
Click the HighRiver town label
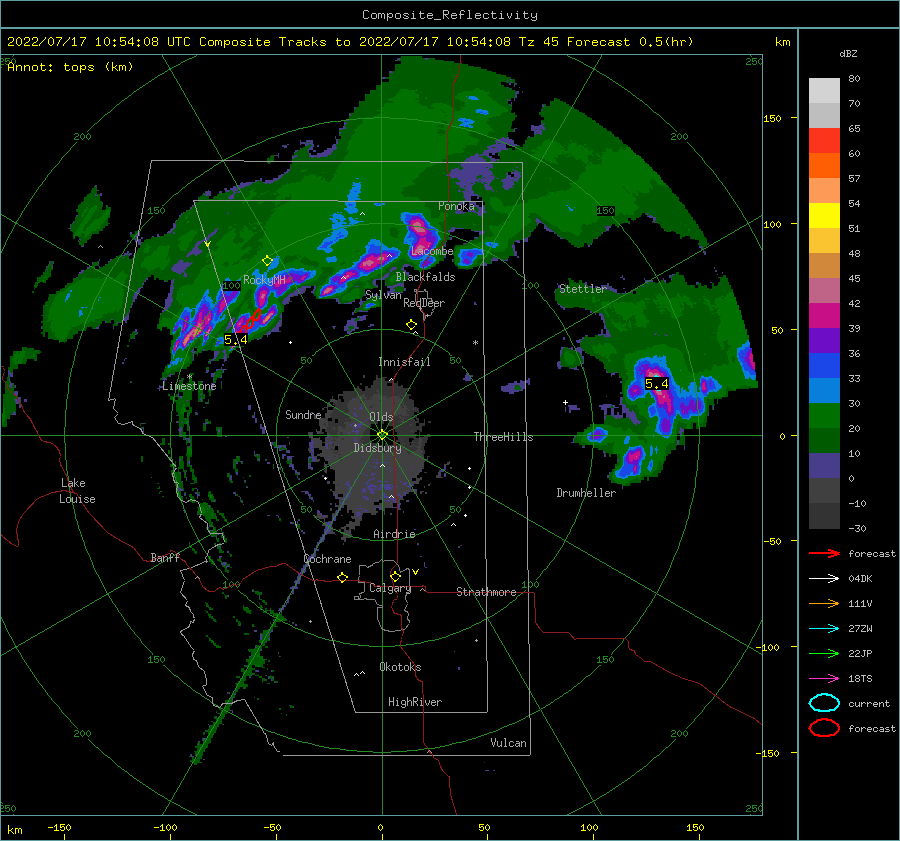415,702
